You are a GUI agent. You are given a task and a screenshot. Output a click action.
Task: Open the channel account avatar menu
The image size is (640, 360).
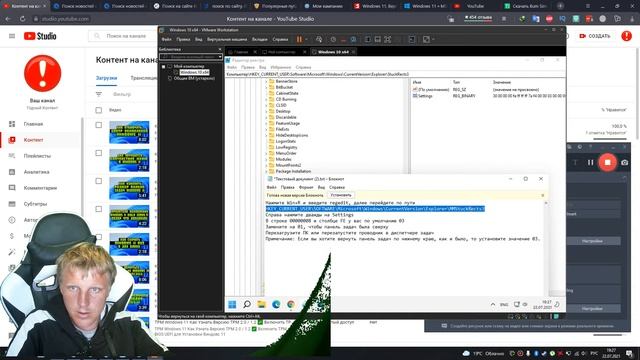click(626, 36)
